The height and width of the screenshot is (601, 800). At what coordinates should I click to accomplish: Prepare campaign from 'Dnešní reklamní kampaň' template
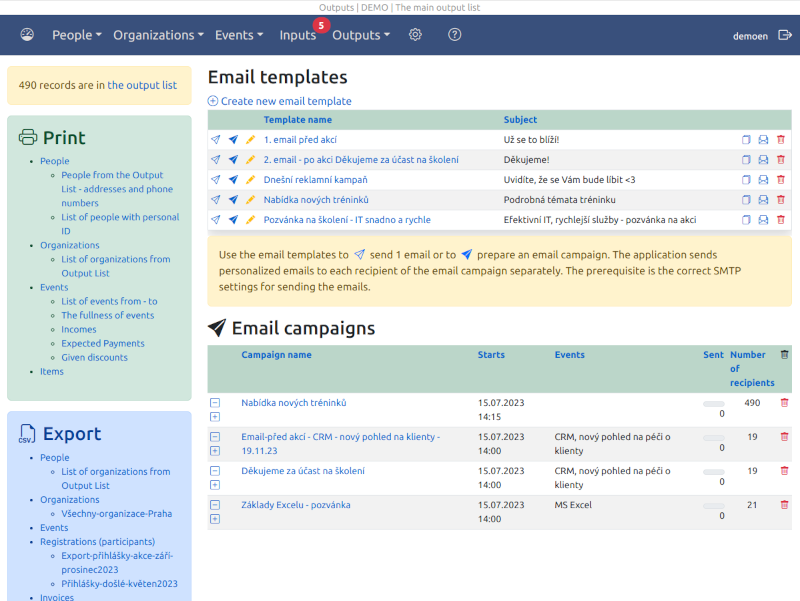coord(233,180)
